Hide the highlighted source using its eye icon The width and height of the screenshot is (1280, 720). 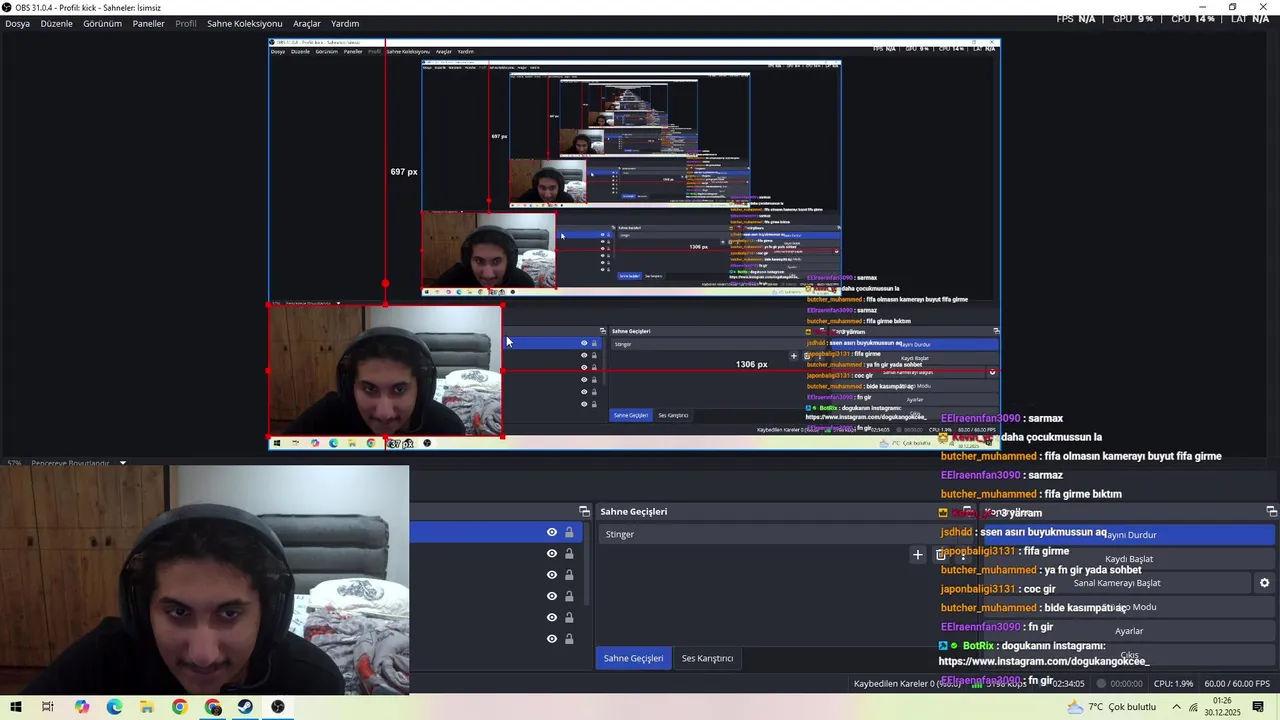pos(551,532)
